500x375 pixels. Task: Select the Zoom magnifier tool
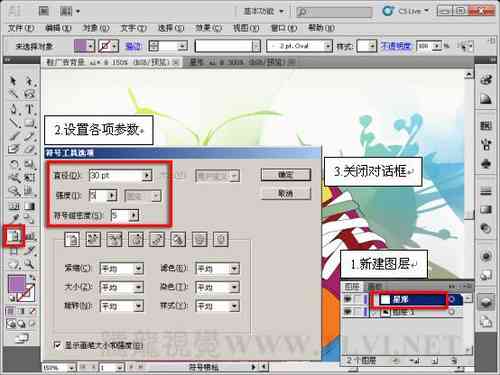(29, 264)
